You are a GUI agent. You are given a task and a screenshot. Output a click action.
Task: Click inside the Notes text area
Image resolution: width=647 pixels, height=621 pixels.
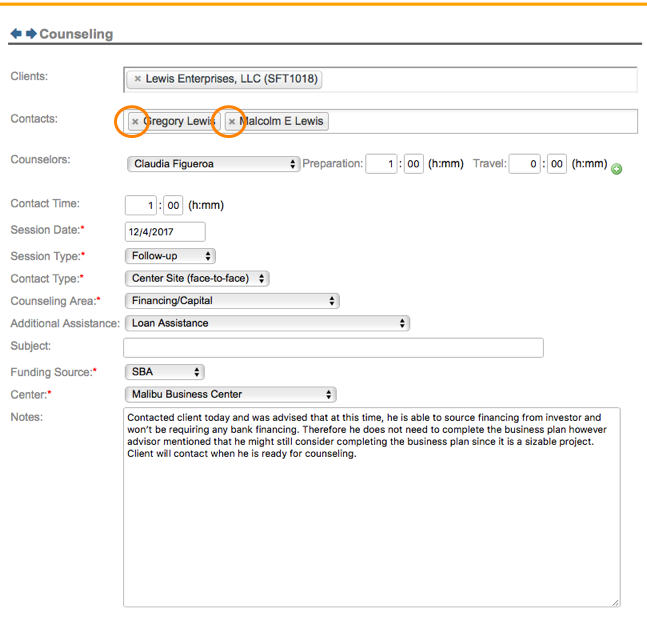coord(370,520)
